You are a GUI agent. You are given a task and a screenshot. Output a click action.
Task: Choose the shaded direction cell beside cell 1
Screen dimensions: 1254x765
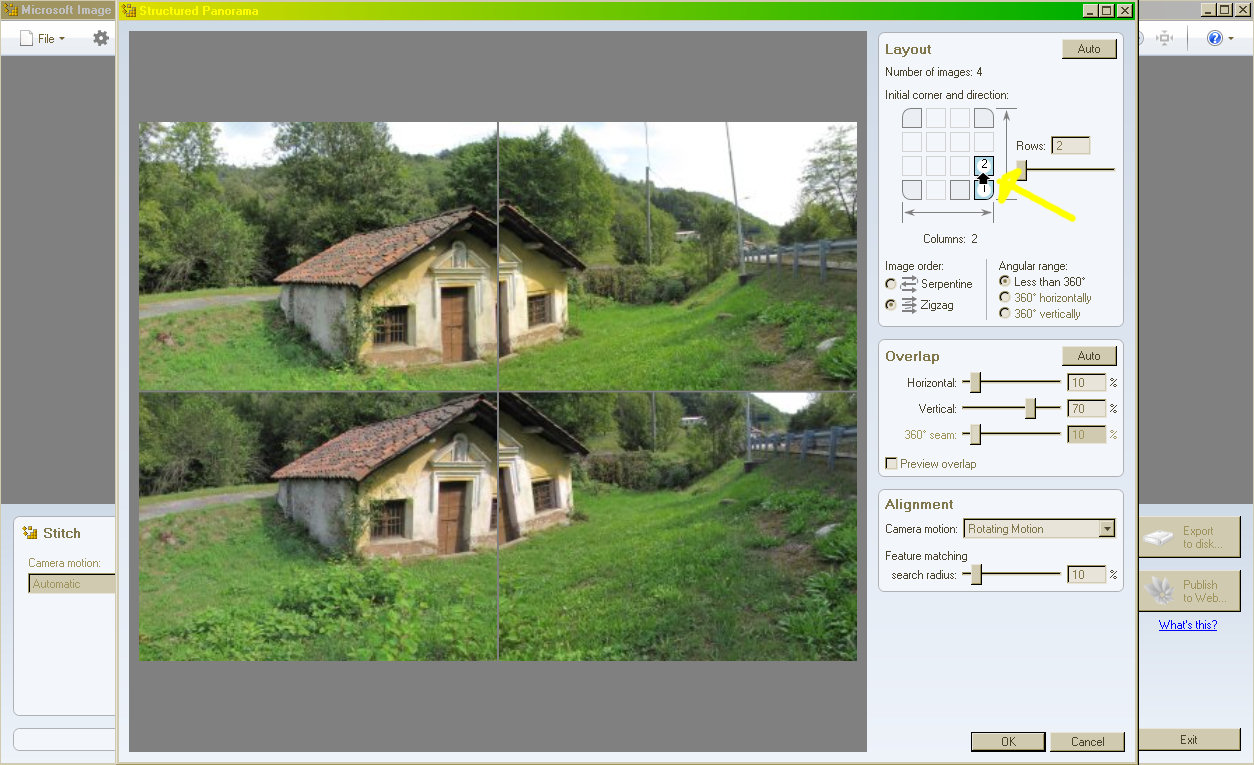pos(960,189)
